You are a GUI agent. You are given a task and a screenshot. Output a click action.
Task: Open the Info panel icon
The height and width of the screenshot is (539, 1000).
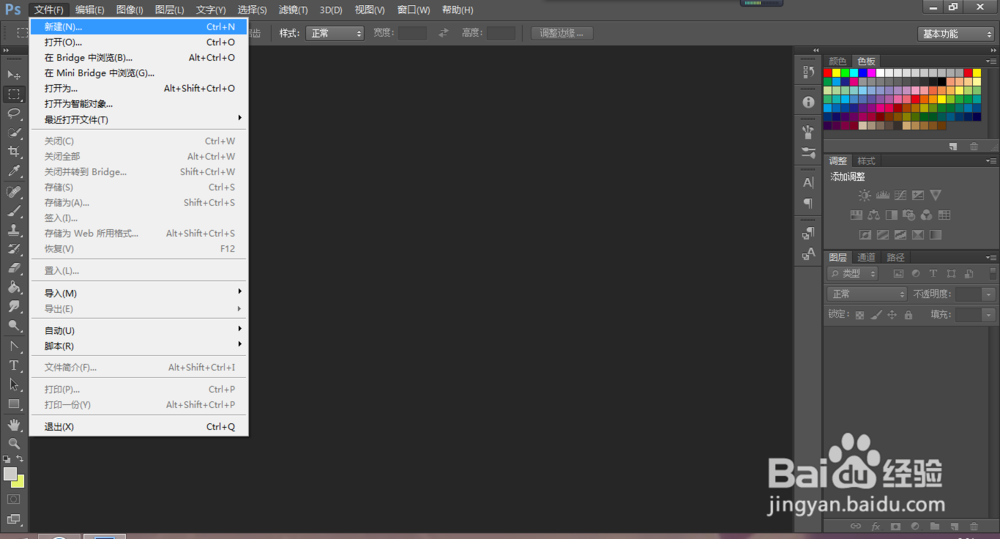click(808, 102)
